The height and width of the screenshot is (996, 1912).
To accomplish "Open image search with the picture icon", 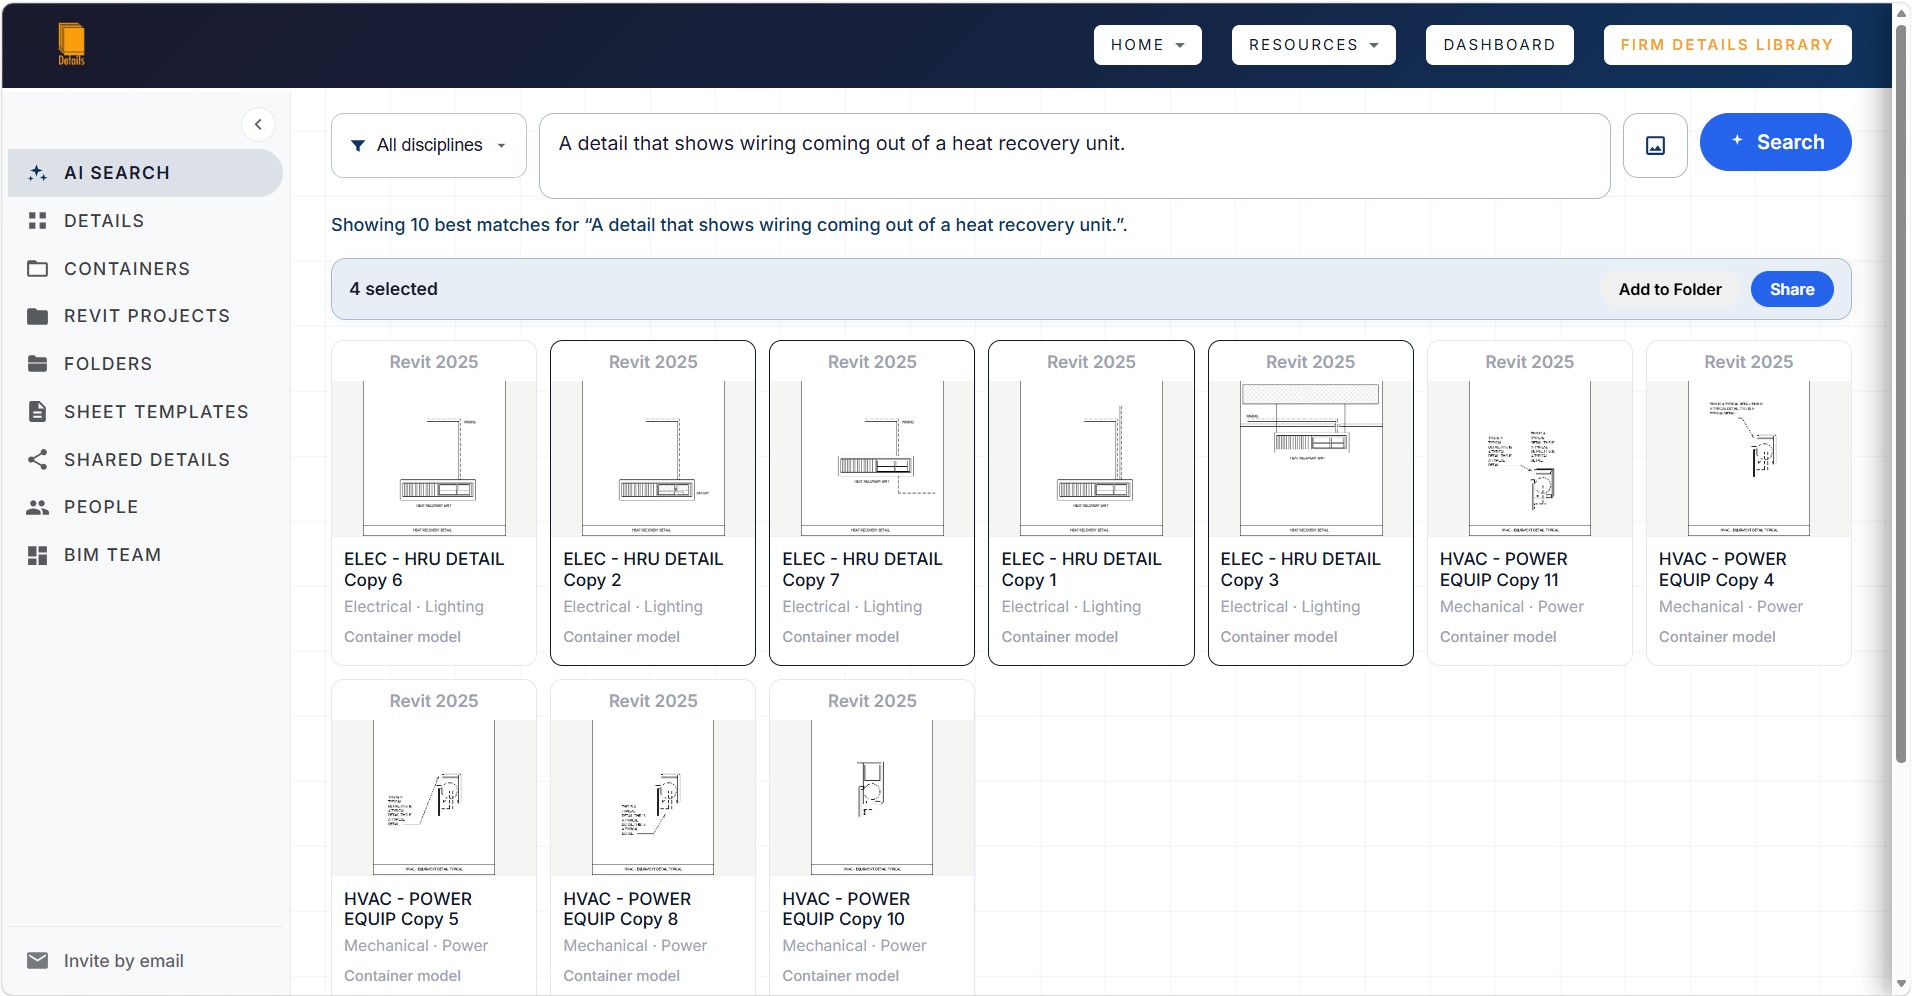I will click(1655, 146).
